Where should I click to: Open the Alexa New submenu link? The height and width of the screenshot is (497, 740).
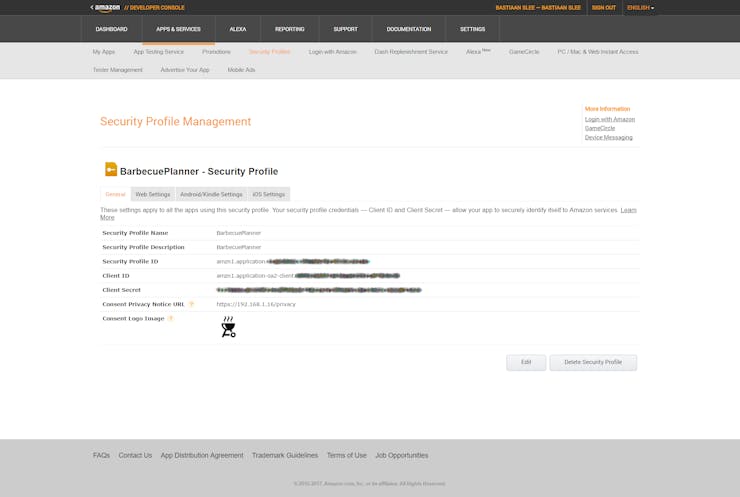coord(478,51)
